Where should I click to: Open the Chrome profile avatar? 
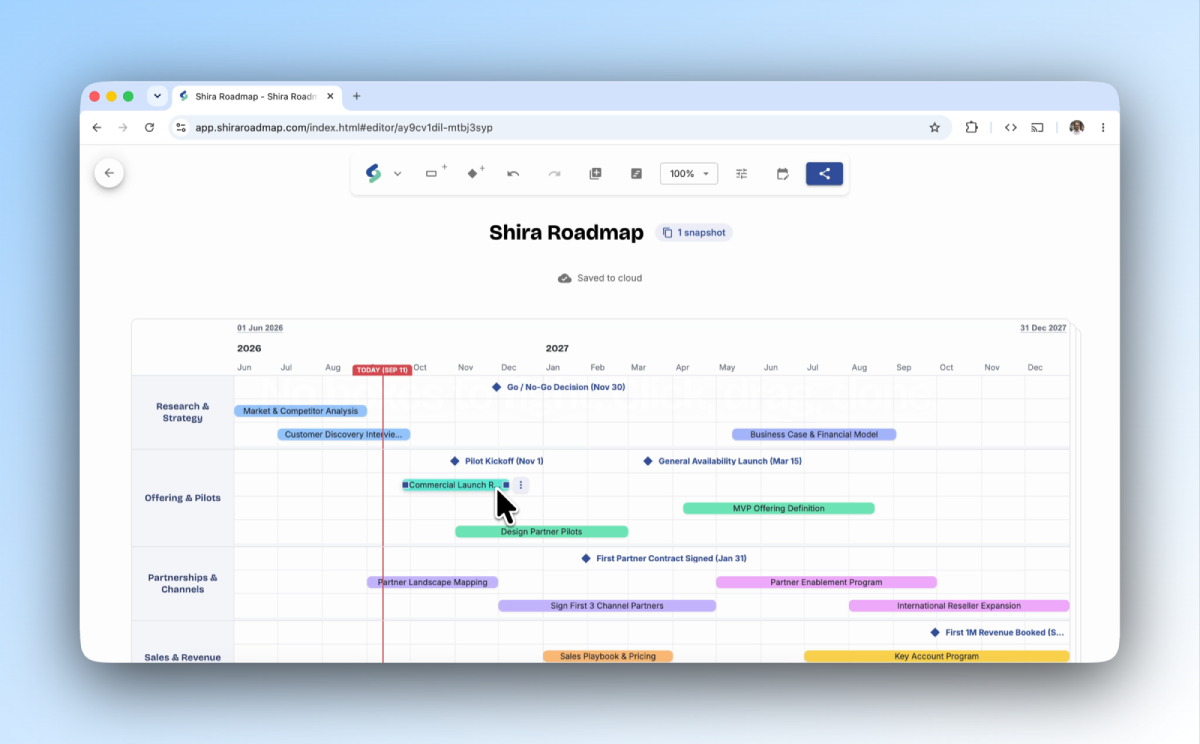click(1077, 127)
